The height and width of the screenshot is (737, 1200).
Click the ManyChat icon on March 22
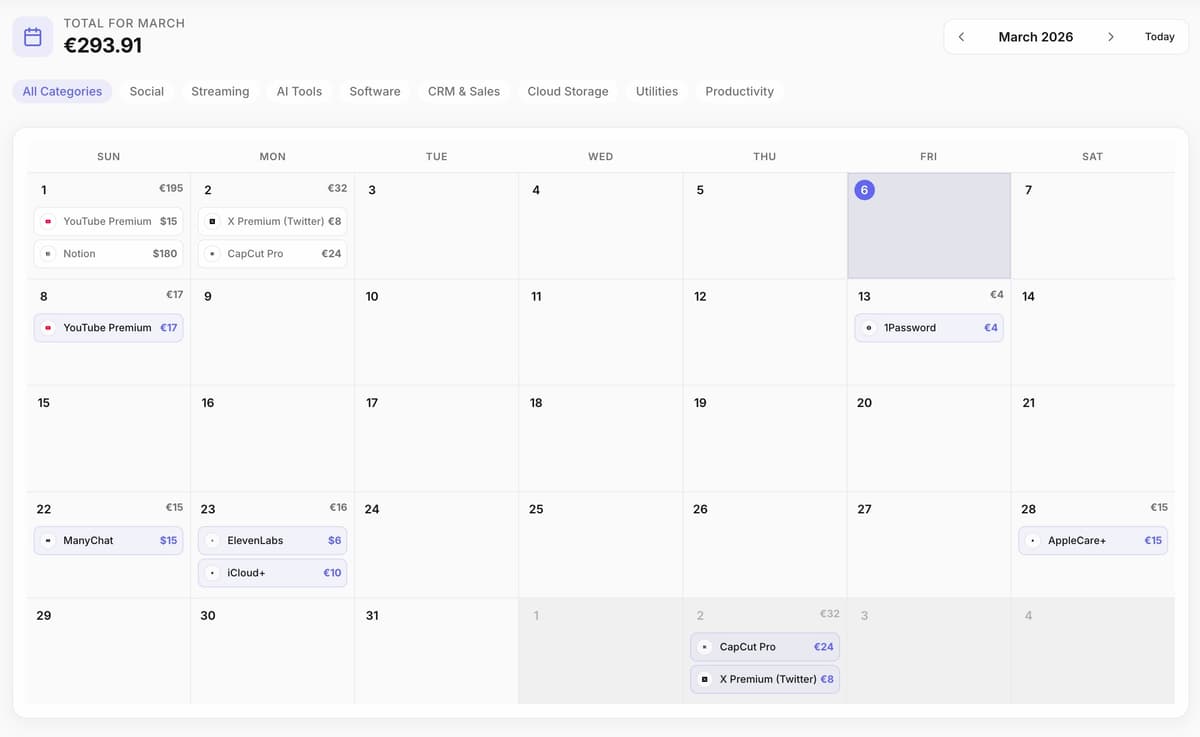47,540
